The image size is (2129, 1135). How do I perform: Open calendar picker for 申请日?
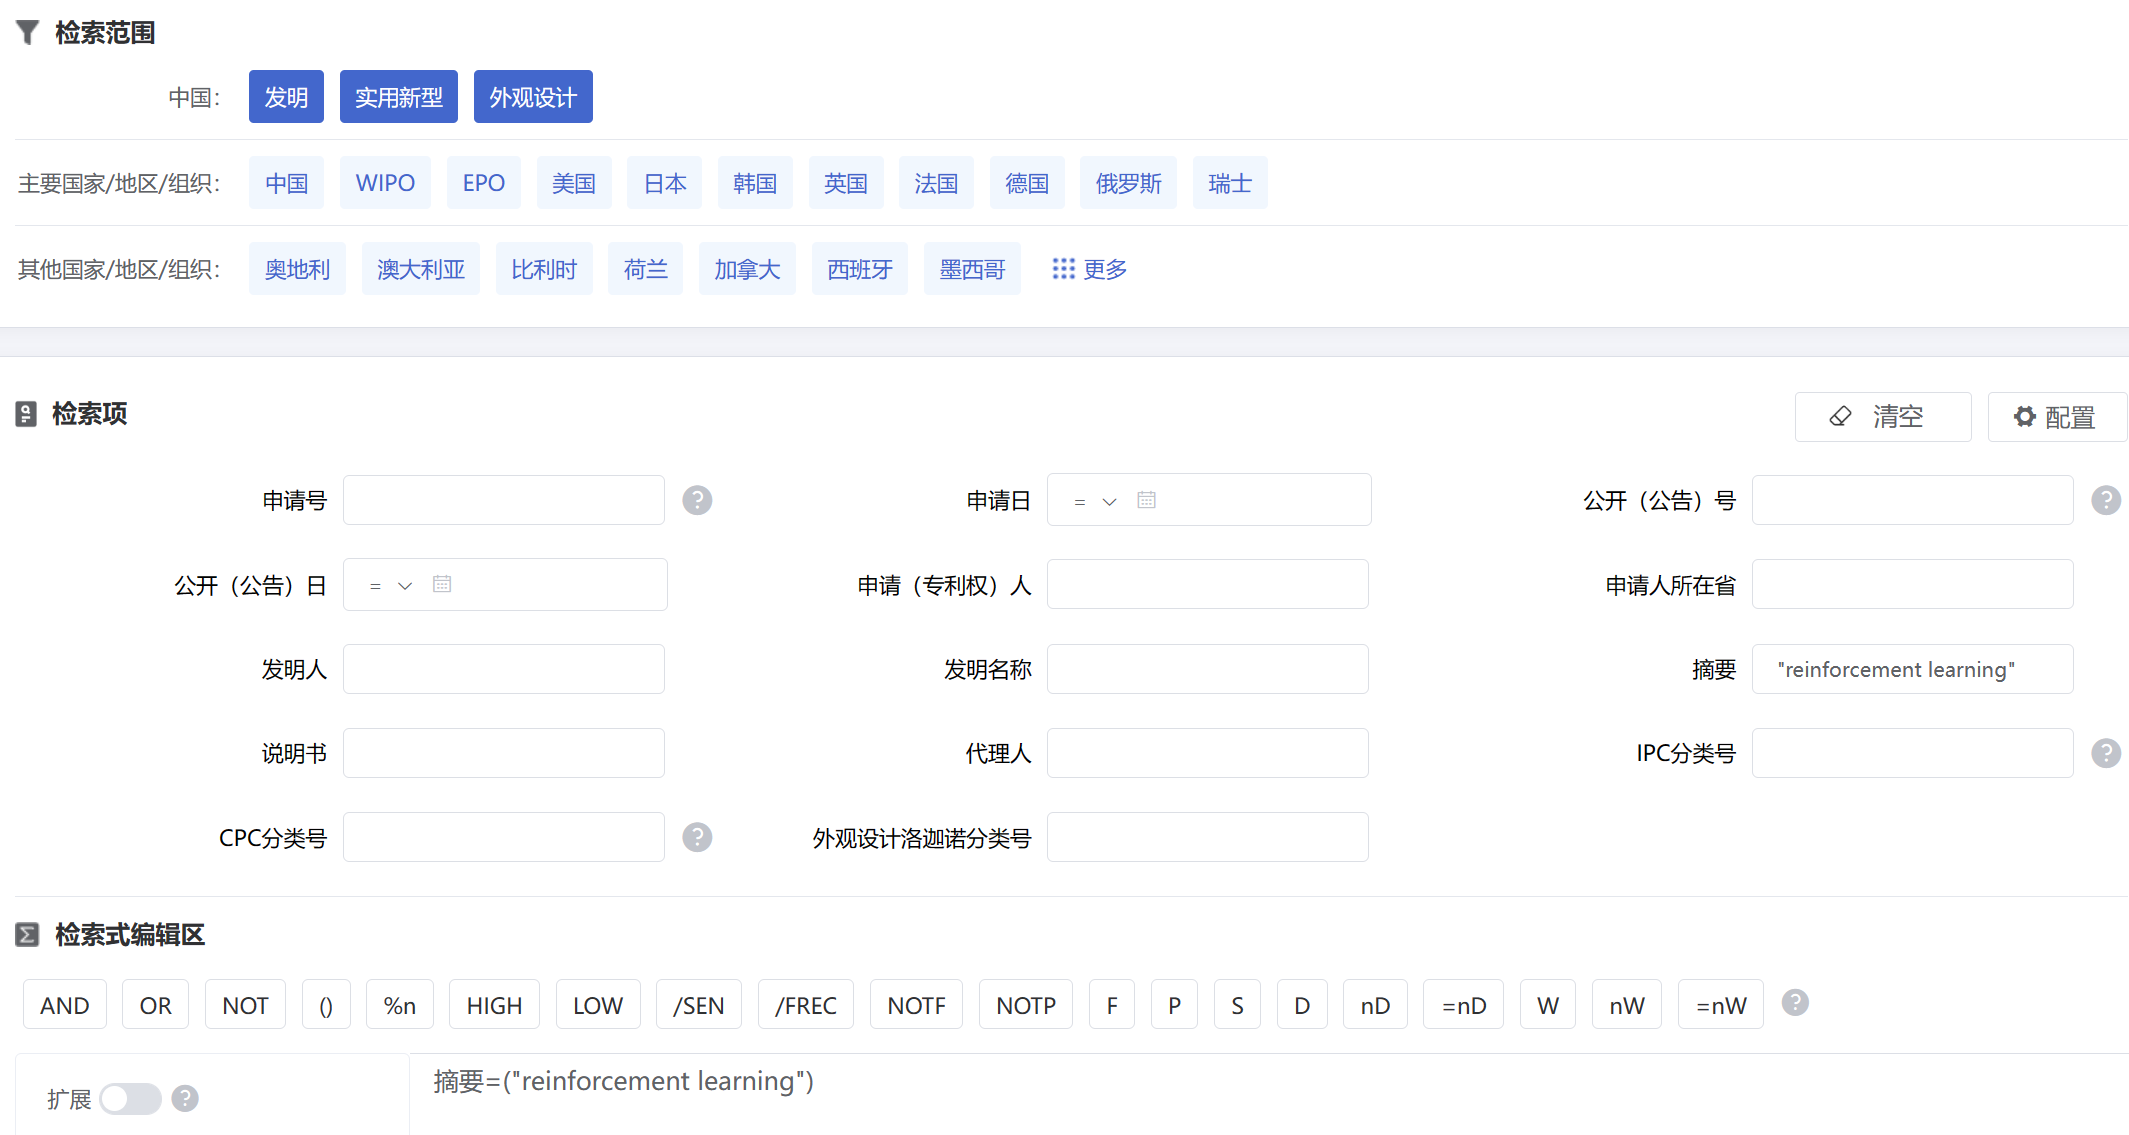tap(1146, 500)
